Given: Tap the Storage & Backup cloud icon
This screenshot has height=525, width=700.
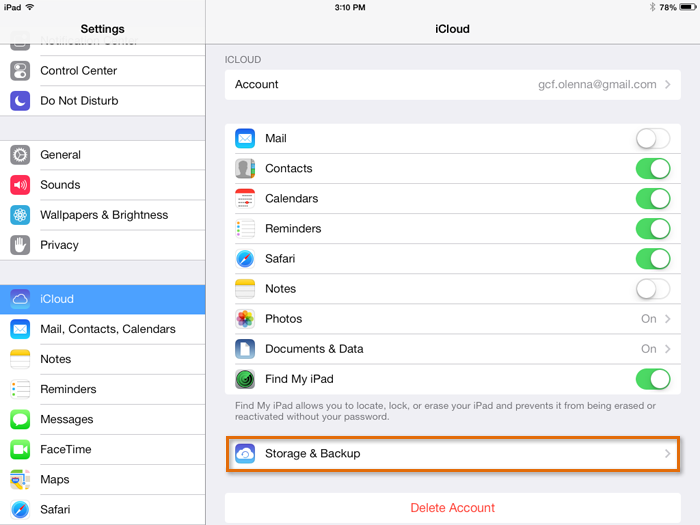Looking at the screenshot, I should point(245,454).
